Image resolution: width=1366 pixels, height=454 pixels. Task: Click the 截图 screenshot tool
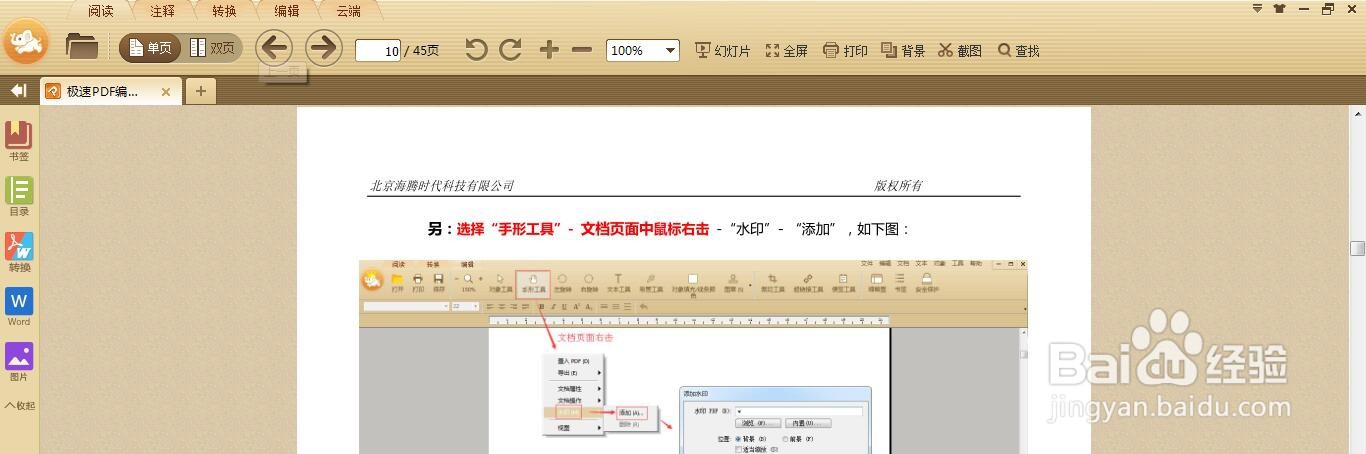pyautogui.click(x=960, y=50)
